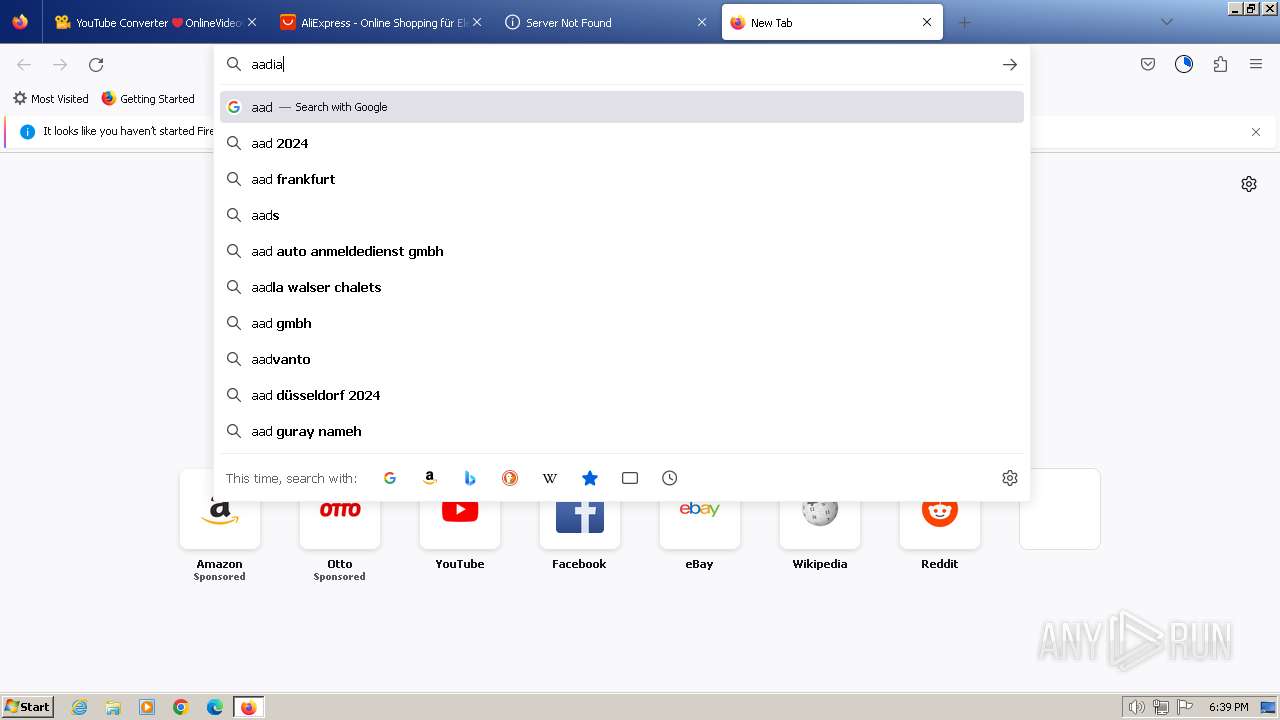
Task: Open the Firefox application menu
Action: 1256,64
